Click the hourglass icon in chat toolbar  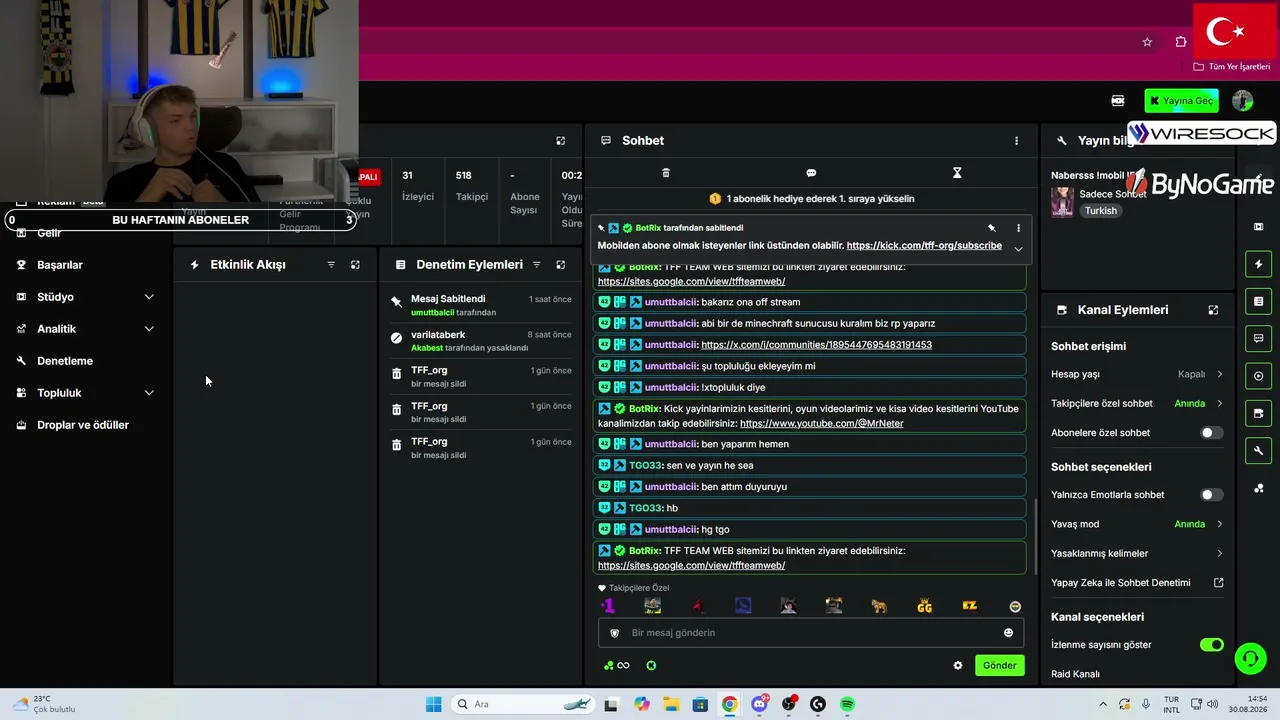pos(957,173)
